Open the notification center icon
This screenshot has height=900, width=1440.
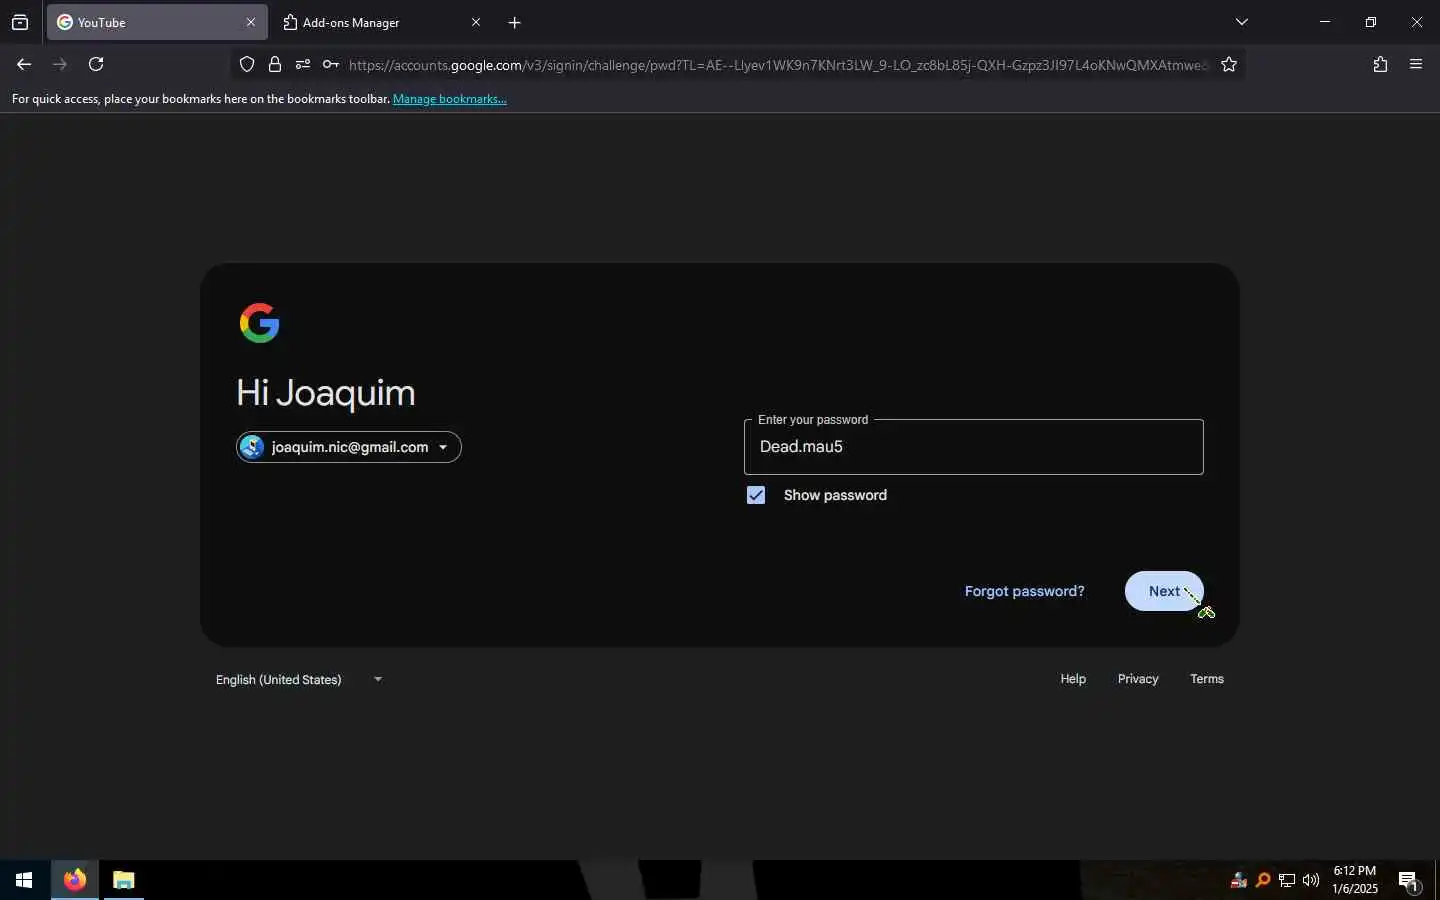click(1408, 881)
